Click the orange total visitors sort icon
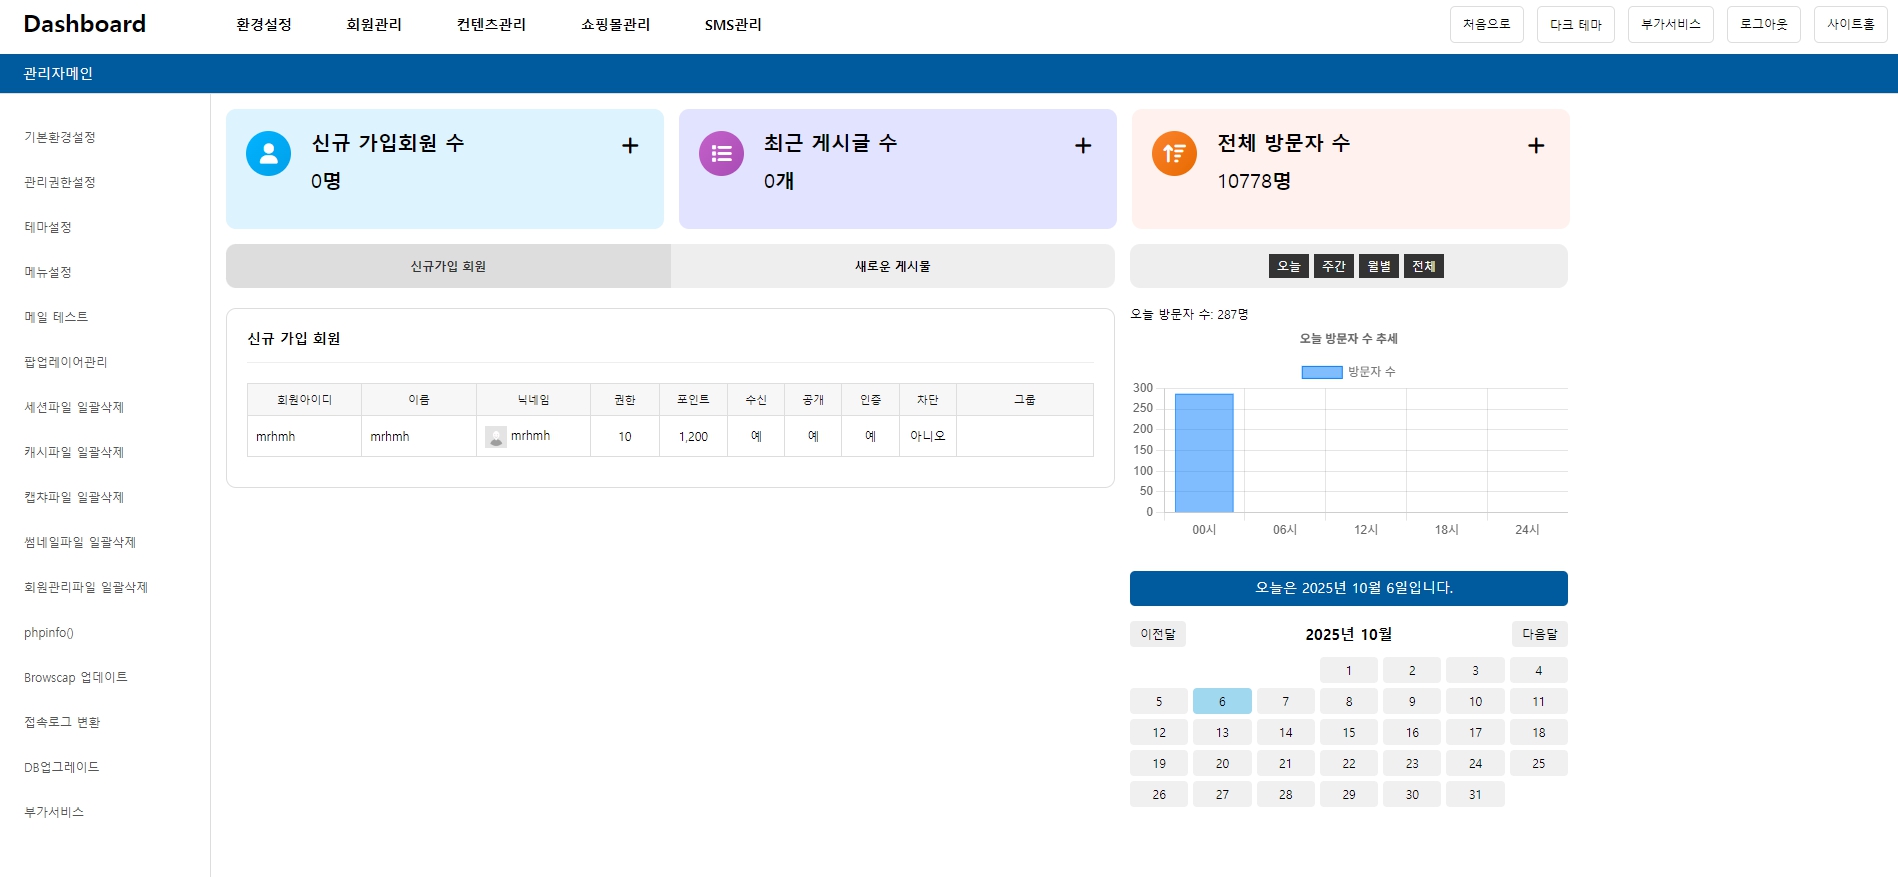 coord(1174,154)
